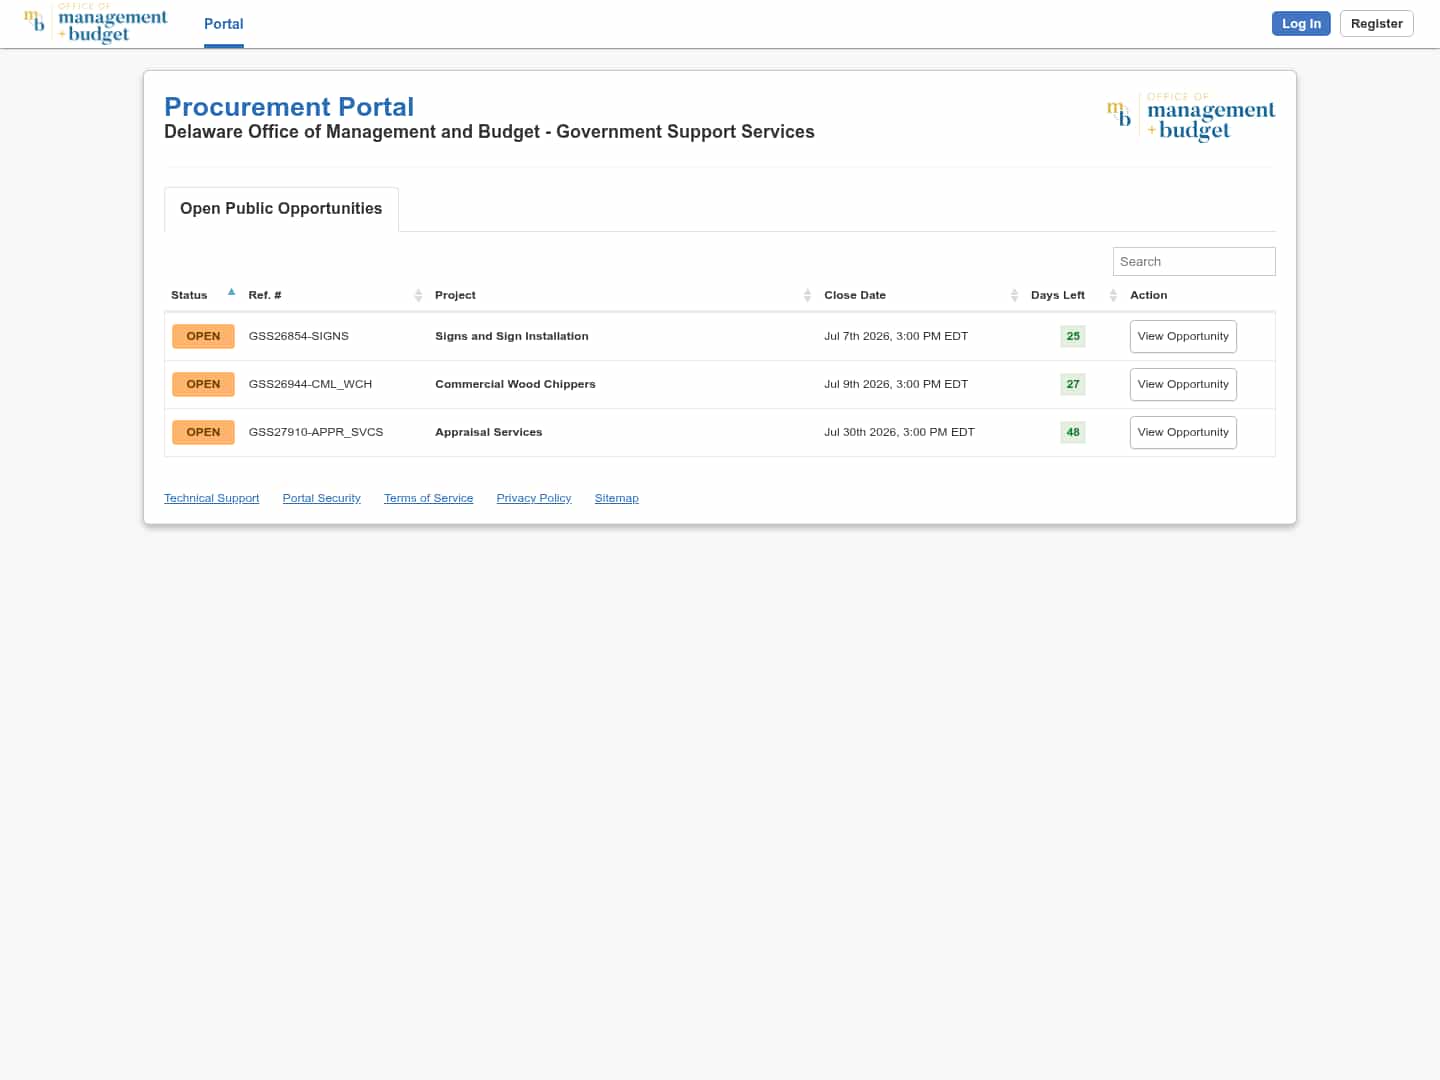Viewport: 1440px width, 1080px height.
Task: Focus the Search input field
Action: point(1194,262)
